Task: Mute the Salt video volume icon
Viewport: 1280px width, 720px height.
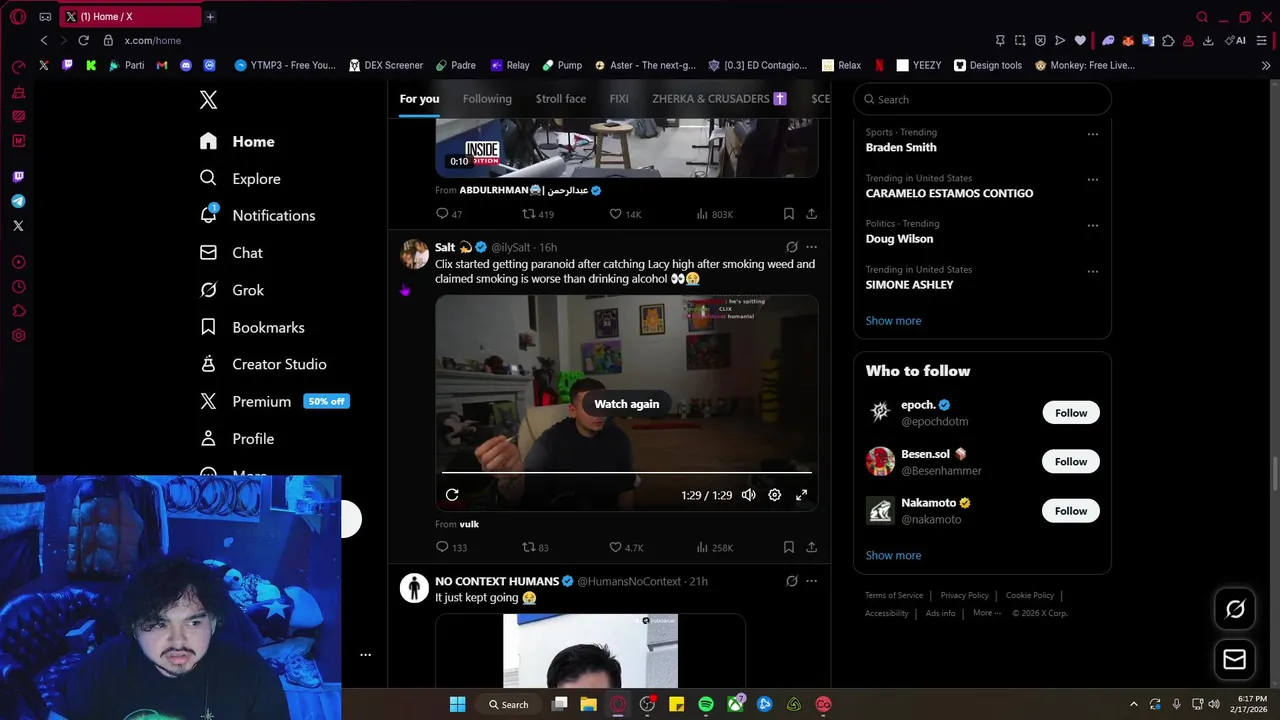Action: pyautogui.click(x=748, y=495)
